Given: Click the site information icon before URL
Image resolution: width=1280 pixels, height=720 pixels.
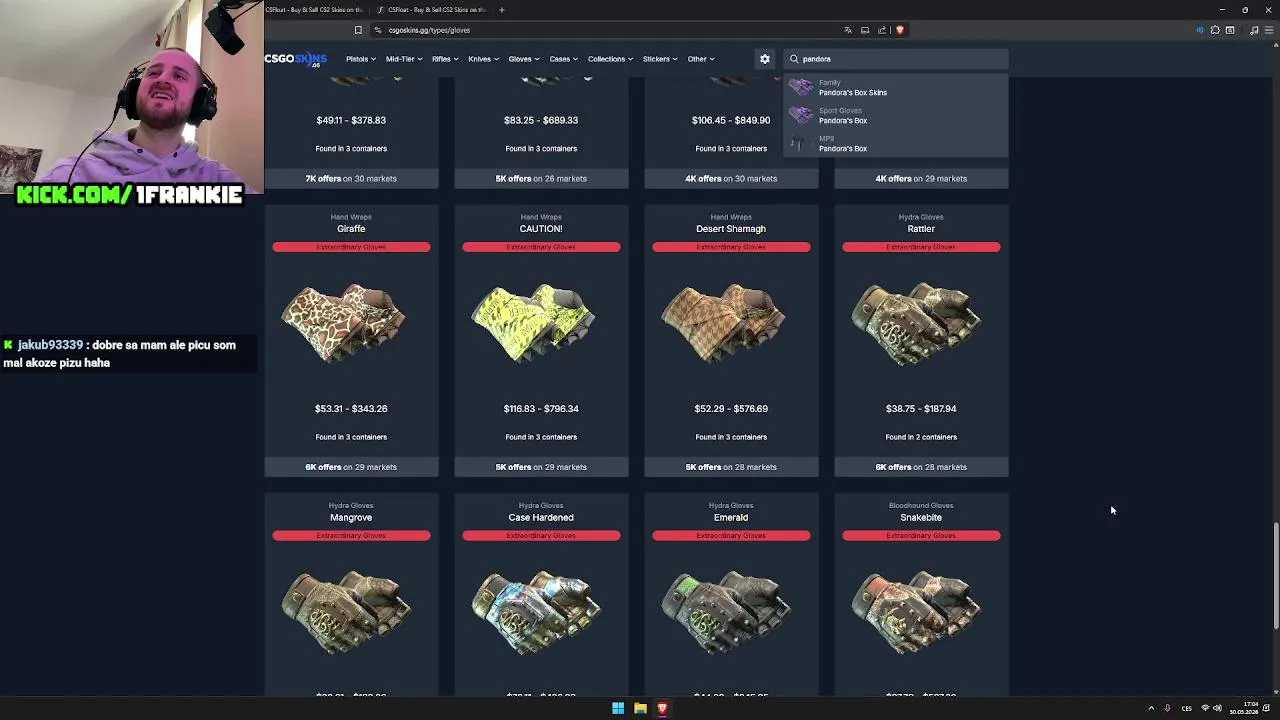Looking at the screenshot, I should 378,30.
